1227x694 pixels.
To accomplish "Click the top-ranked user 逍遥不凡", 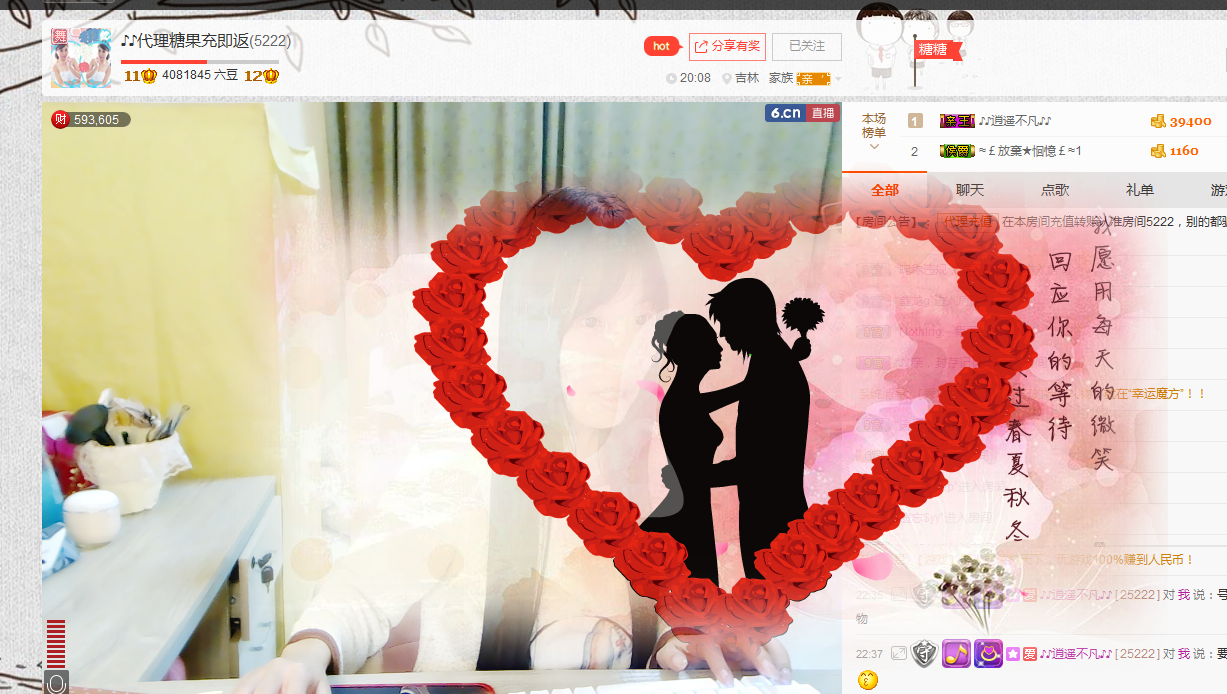I will pyautogui.click(x=1014, y=121).
